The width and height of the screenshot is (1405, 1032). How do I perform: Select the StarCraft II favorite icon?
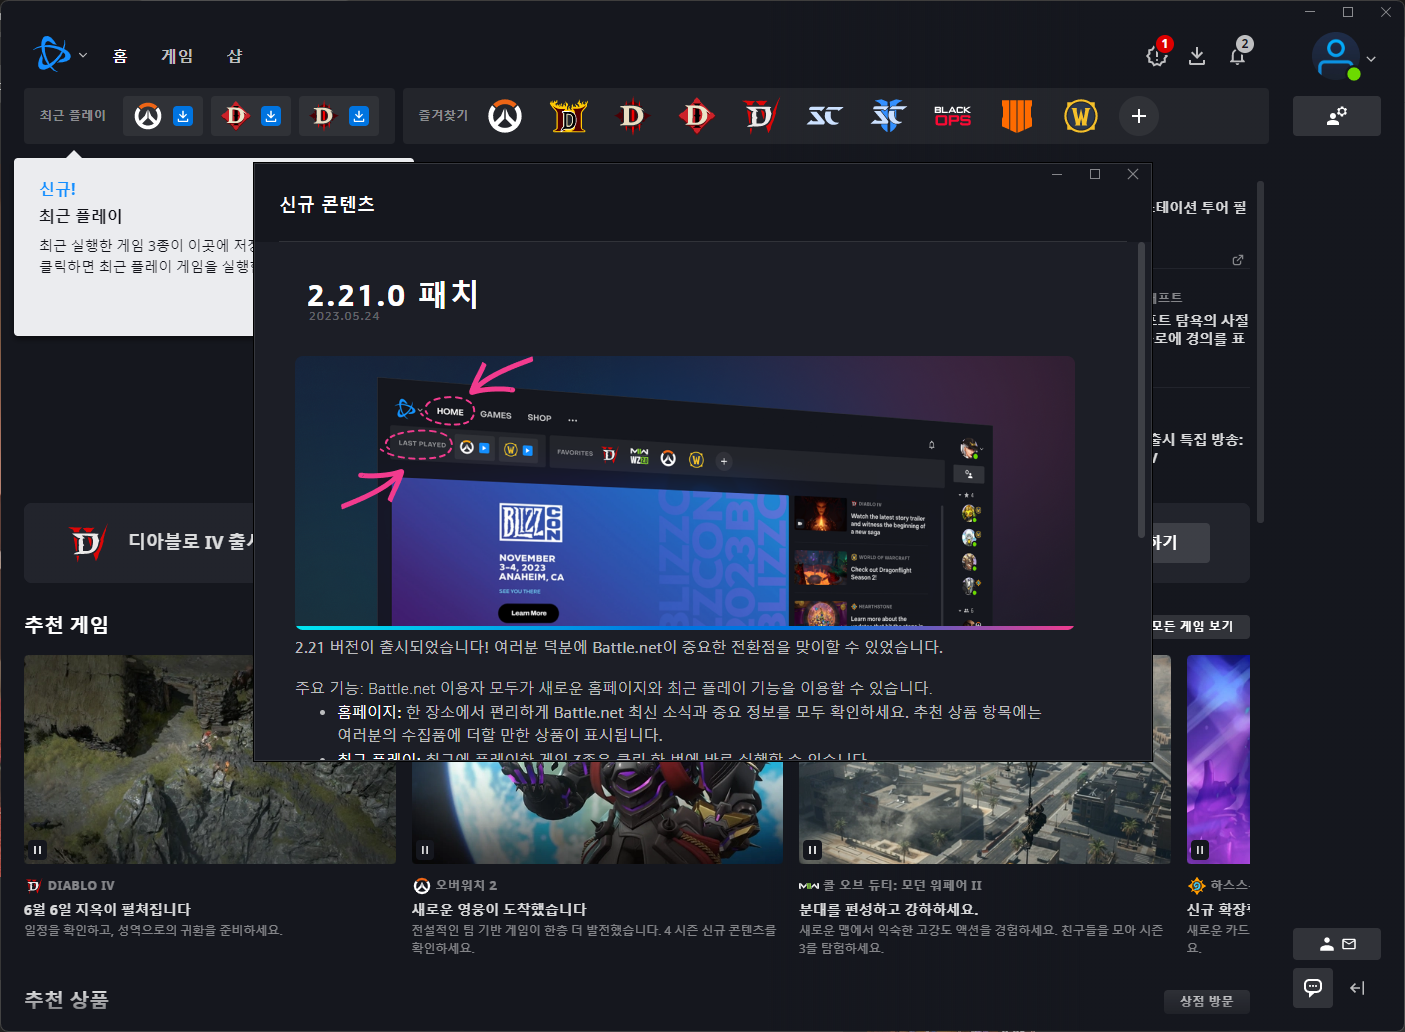click(x=888, y=116)
